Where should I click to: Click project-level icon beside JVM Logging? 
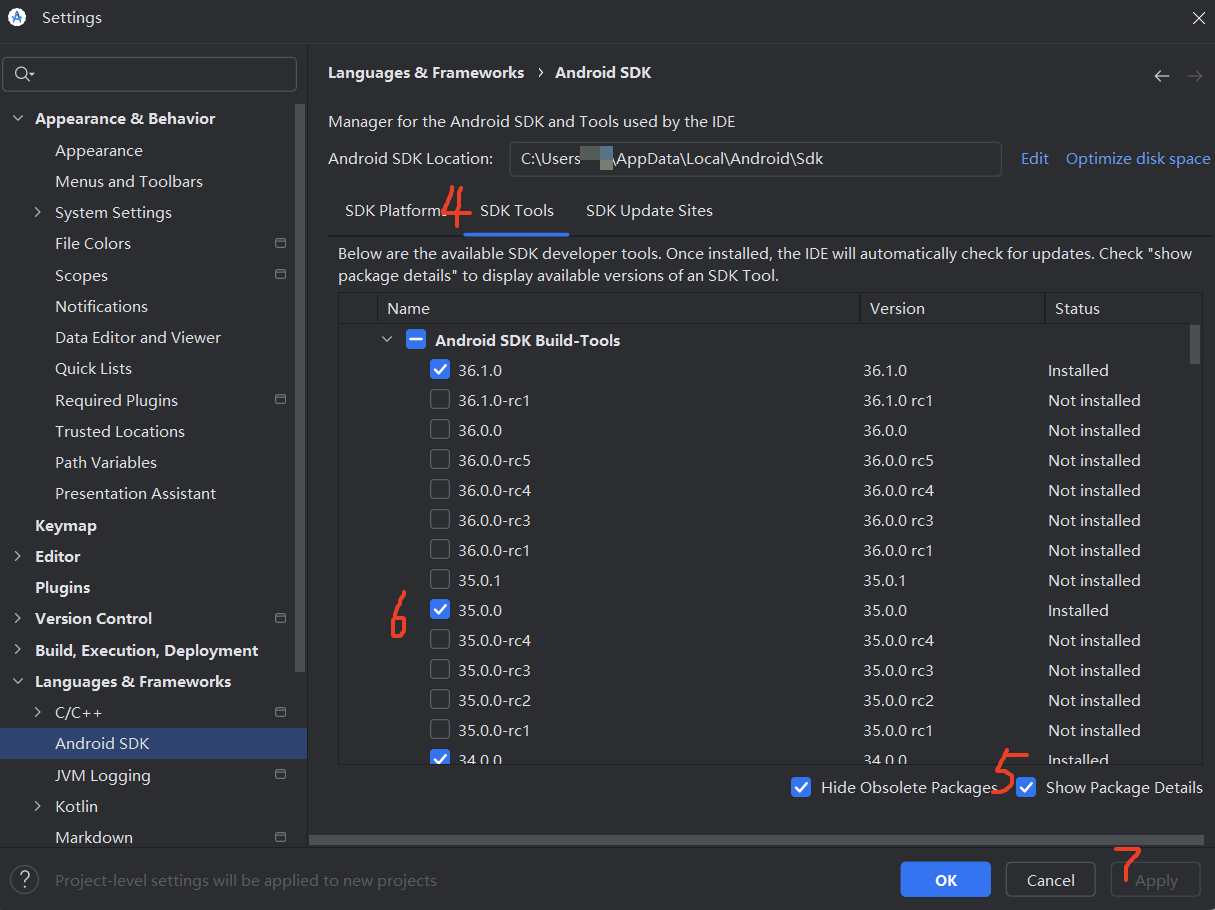click(280, 774)
